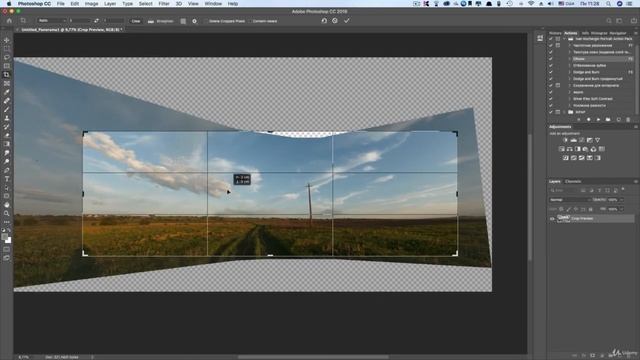The width and height of the screenshot is (640, 360).
Task: Open the File menu
Action: [60, 4]
